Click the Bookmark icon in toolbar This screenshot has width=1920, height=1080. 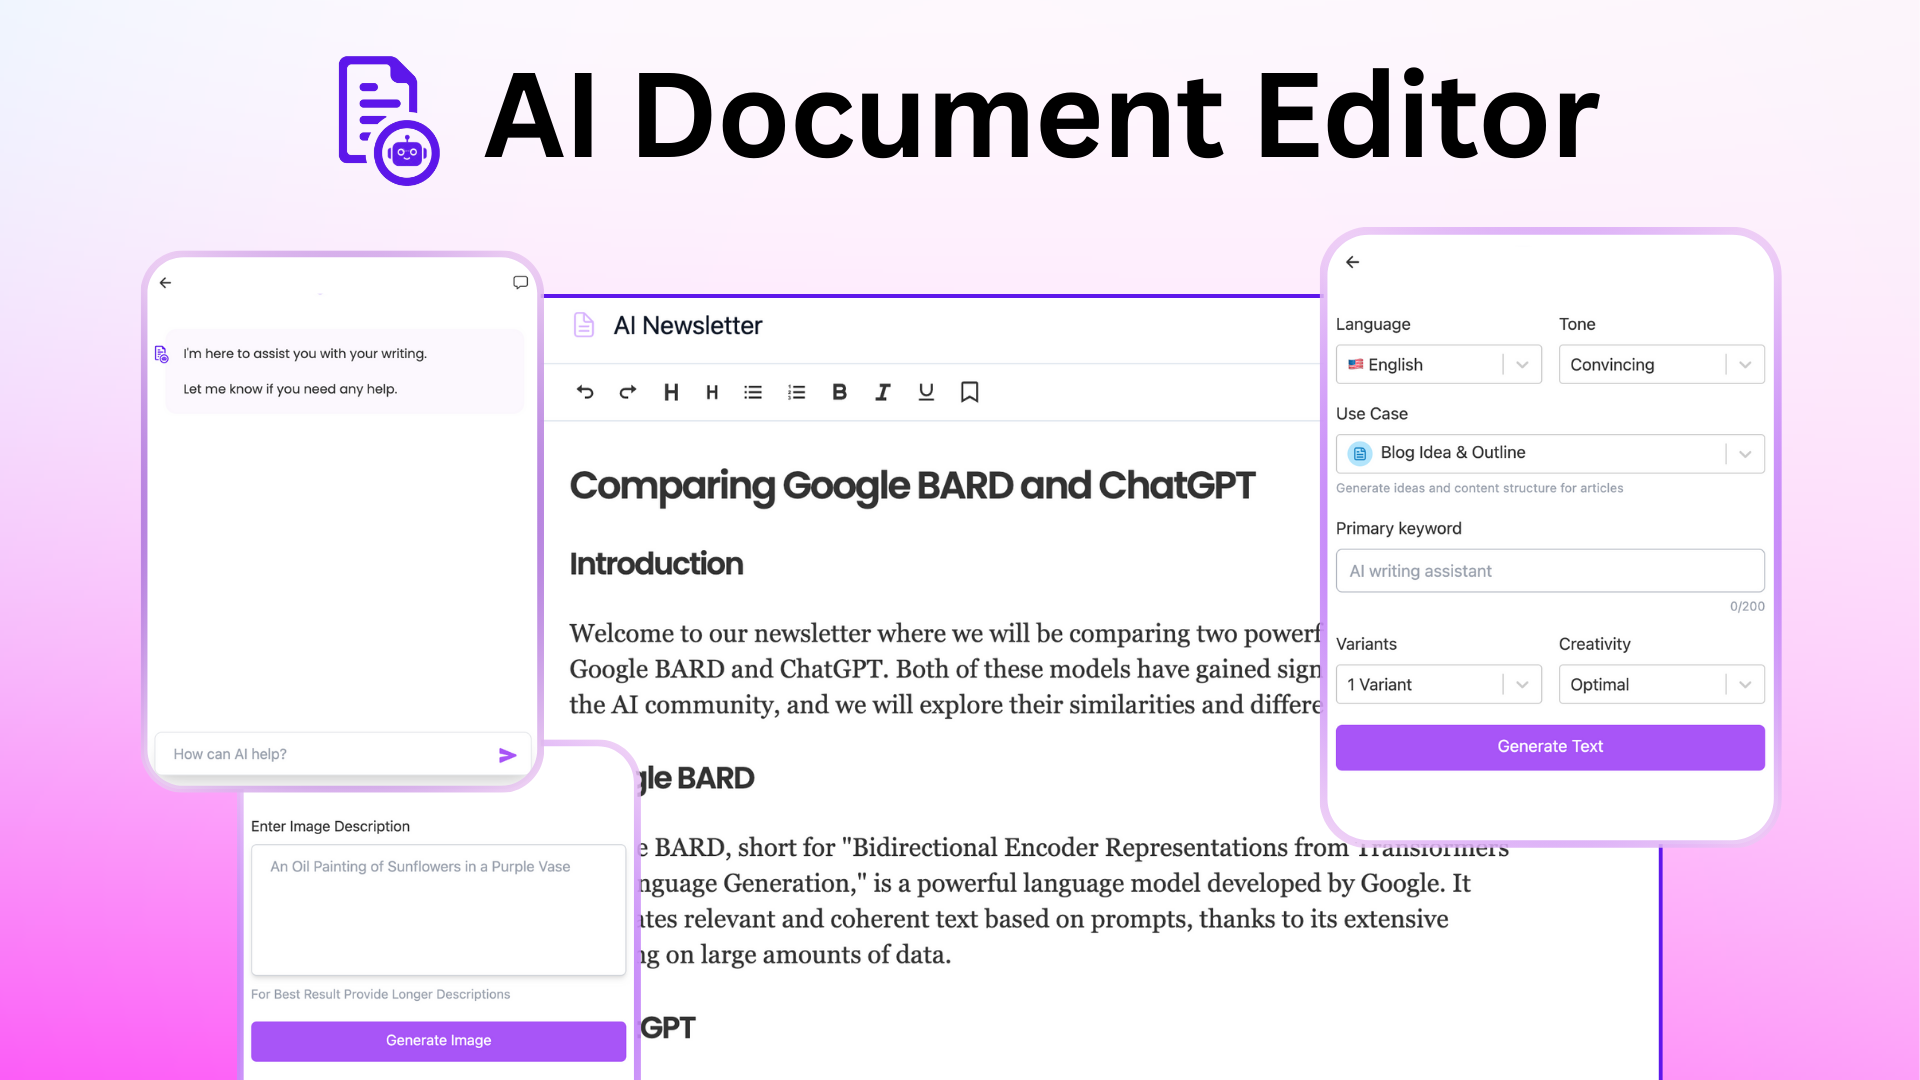969,392
